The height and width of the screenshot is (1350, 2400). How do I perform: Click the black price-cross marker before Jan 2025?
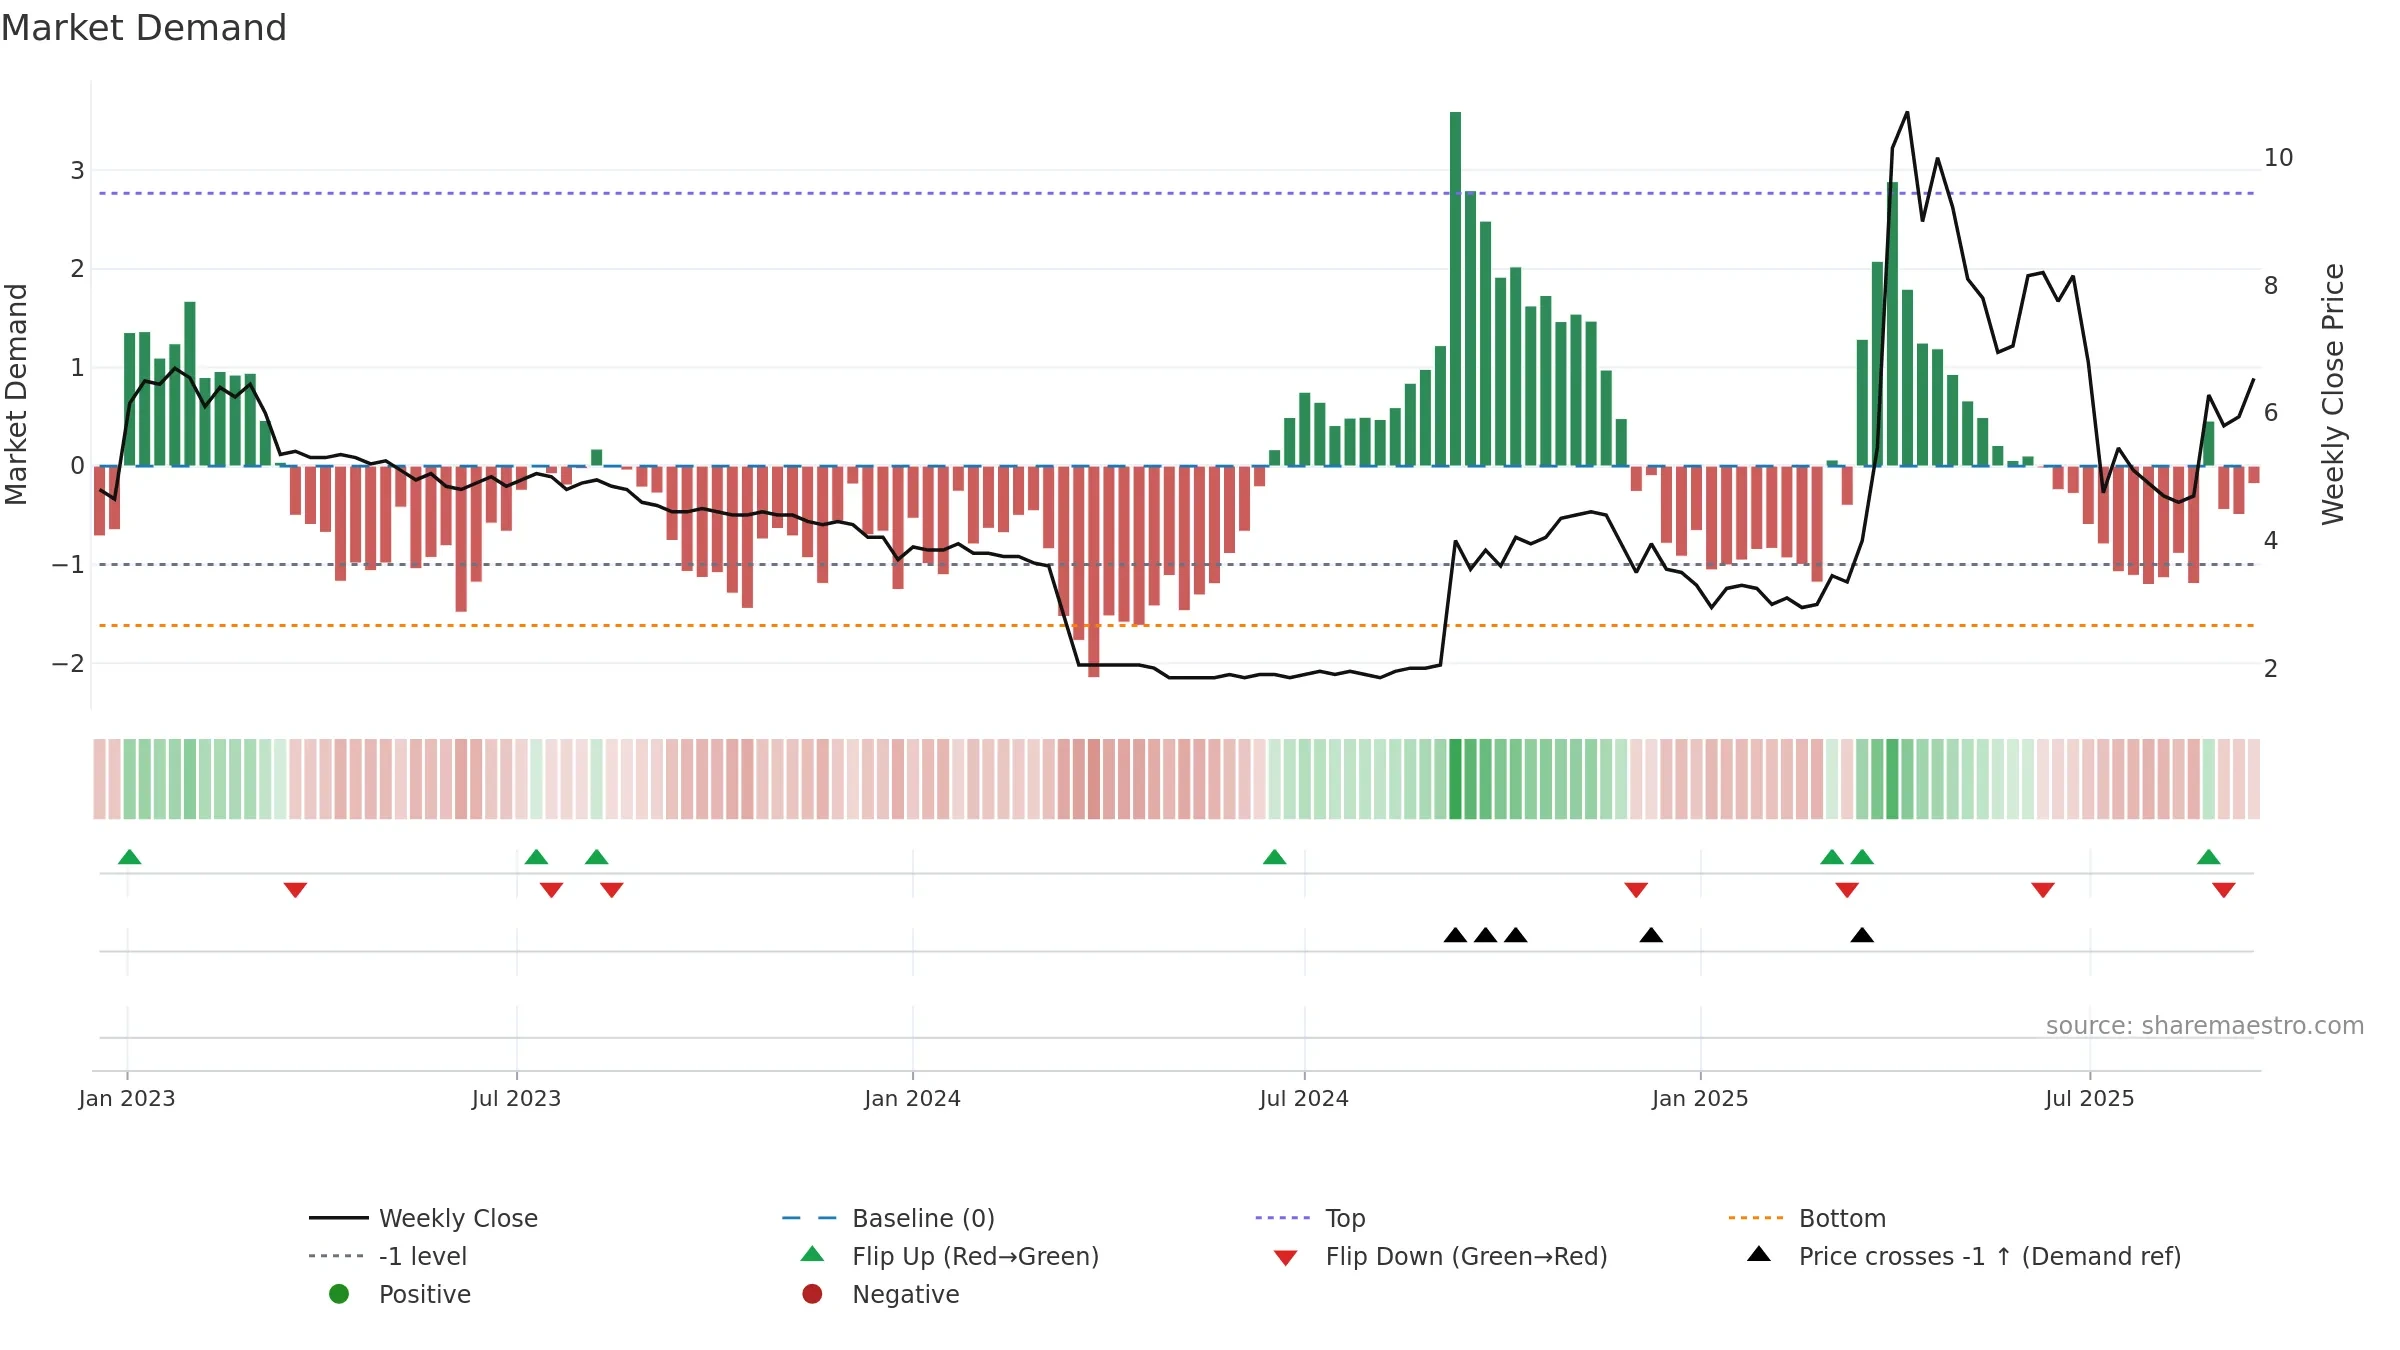[1651, 935]
